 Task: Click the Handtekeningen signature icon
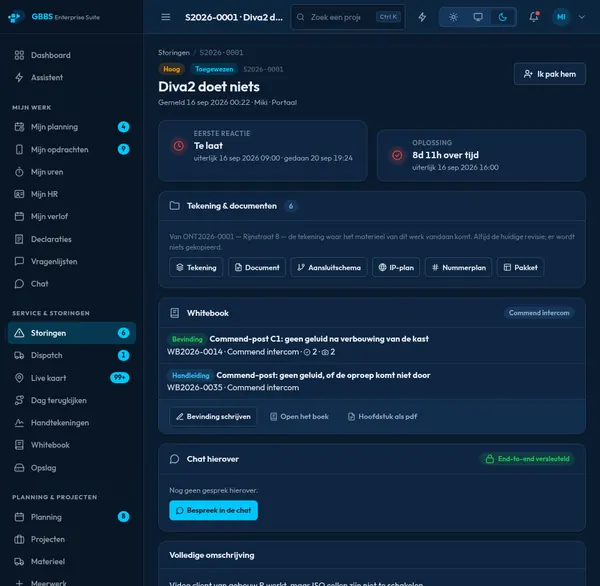[19, 423]
